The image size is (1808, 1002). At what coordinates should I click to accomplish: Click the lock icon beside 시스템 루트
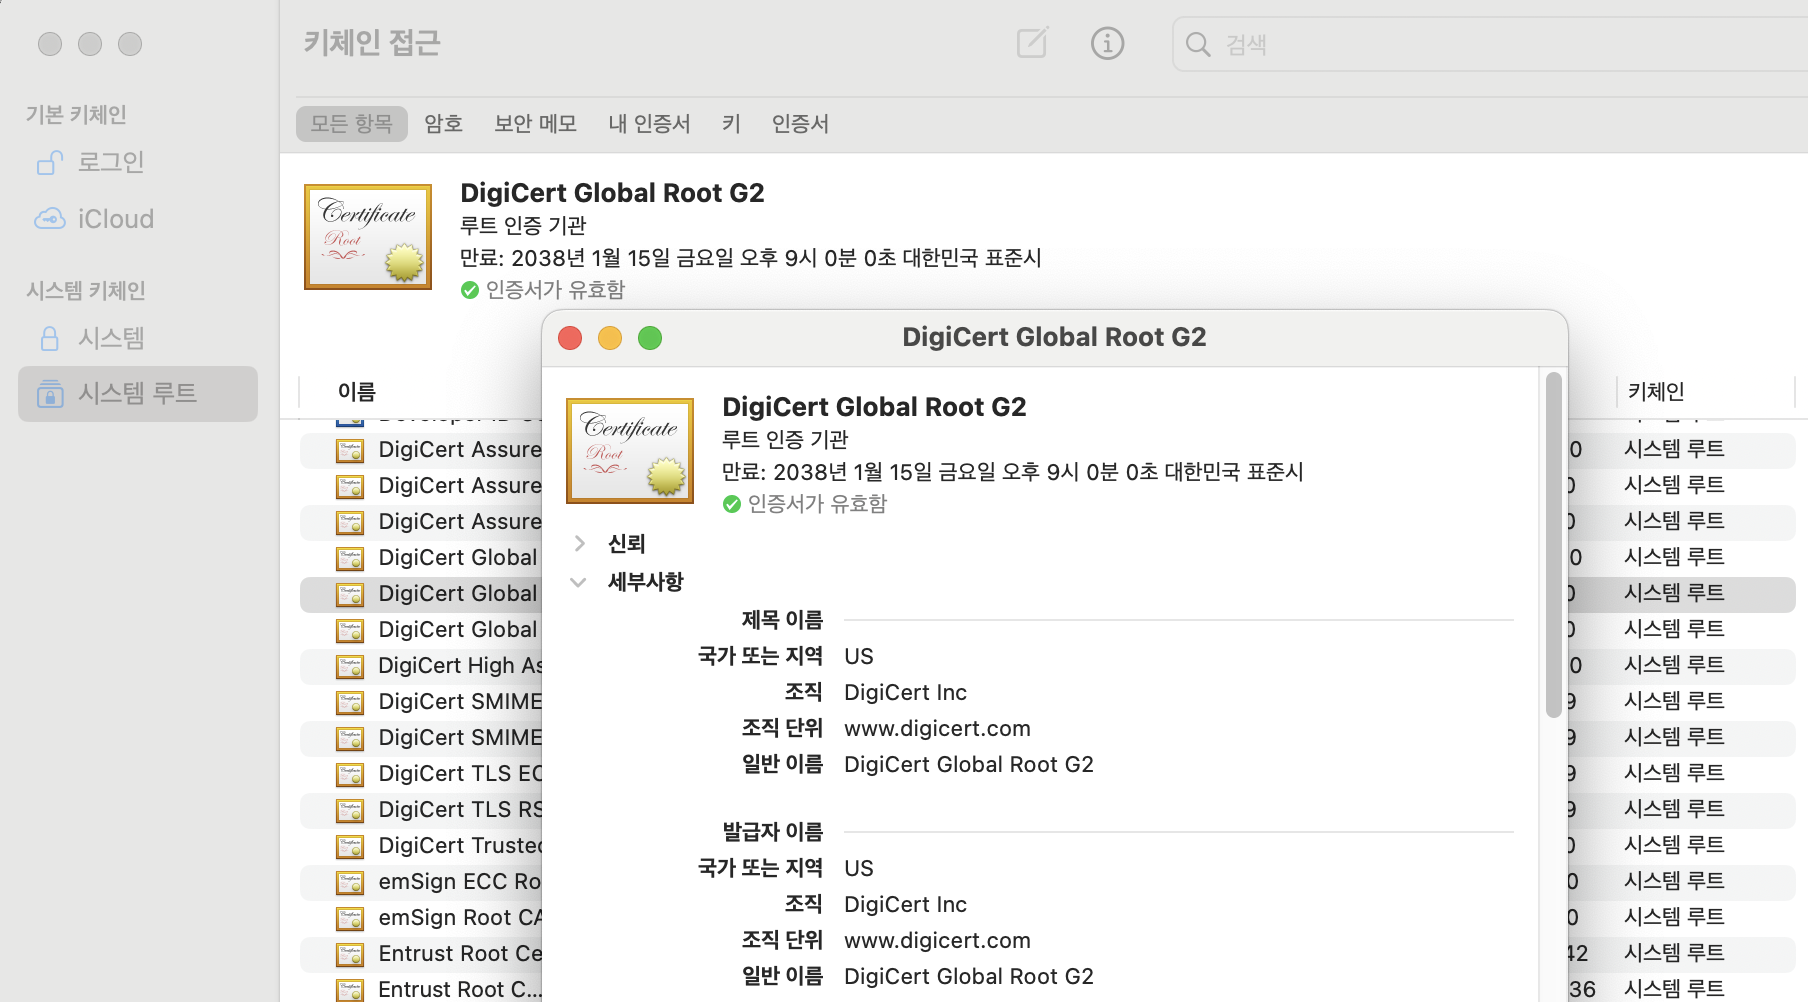click(x=50, y=394)
